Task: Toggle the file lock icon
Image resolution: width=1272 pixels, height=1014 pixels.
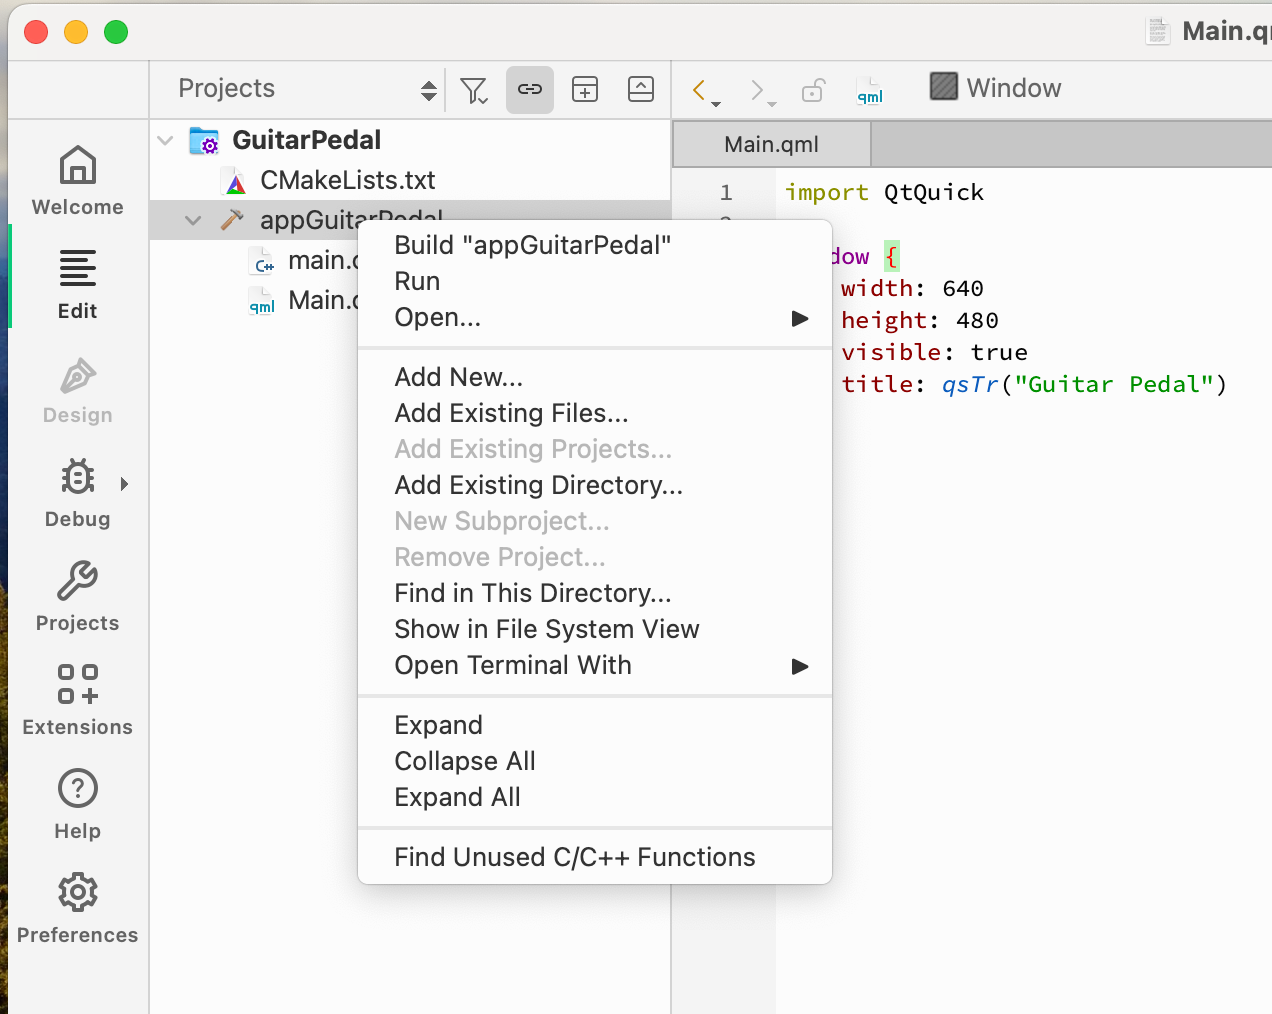Action: coord(813,89)
